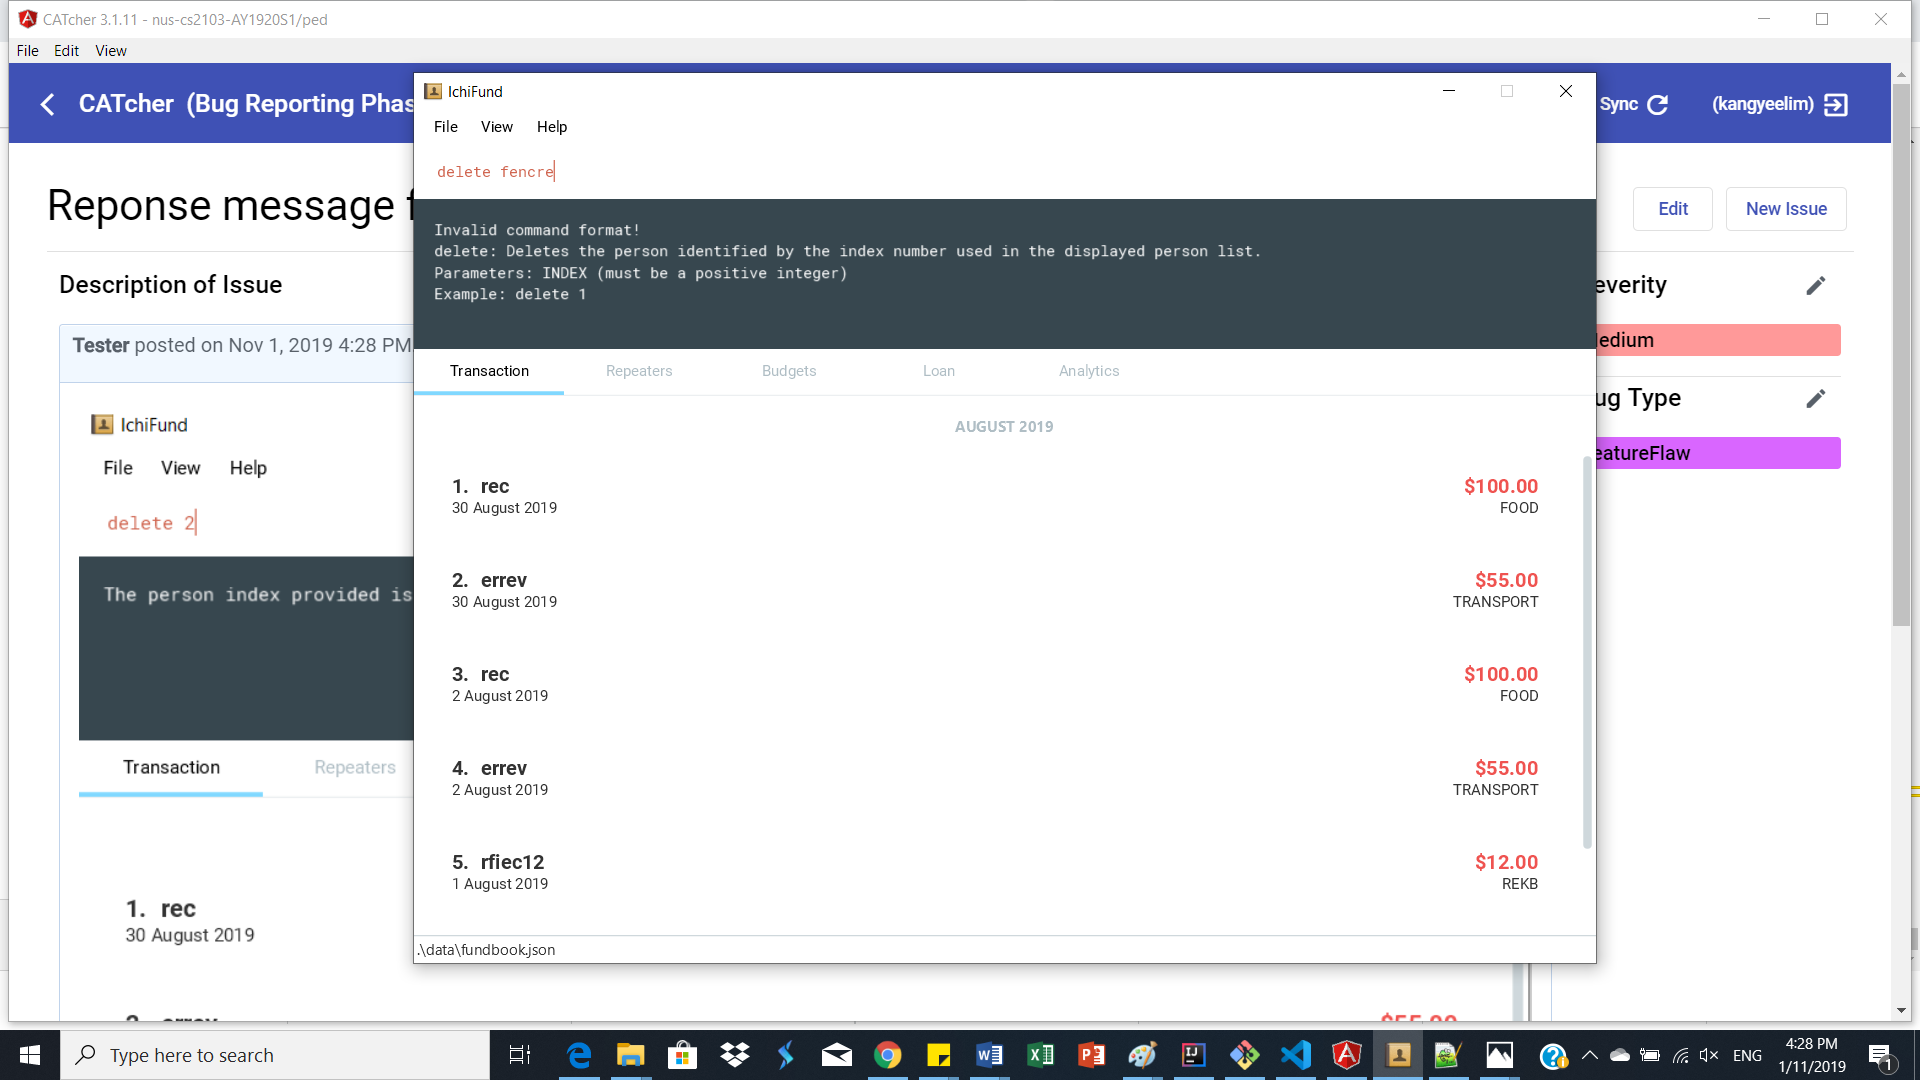Screen dimensions: 1920x1080
Task: Open the Help menu in IchiFund
Action: pyautogui.click(x=552, y=127)
